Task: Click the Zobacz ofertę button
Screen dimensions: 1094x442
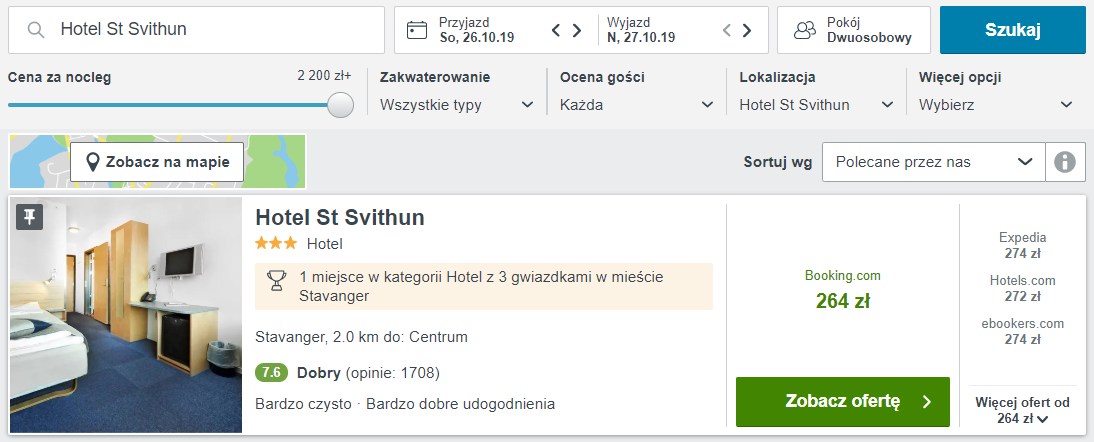Action: tap(842, 402)
